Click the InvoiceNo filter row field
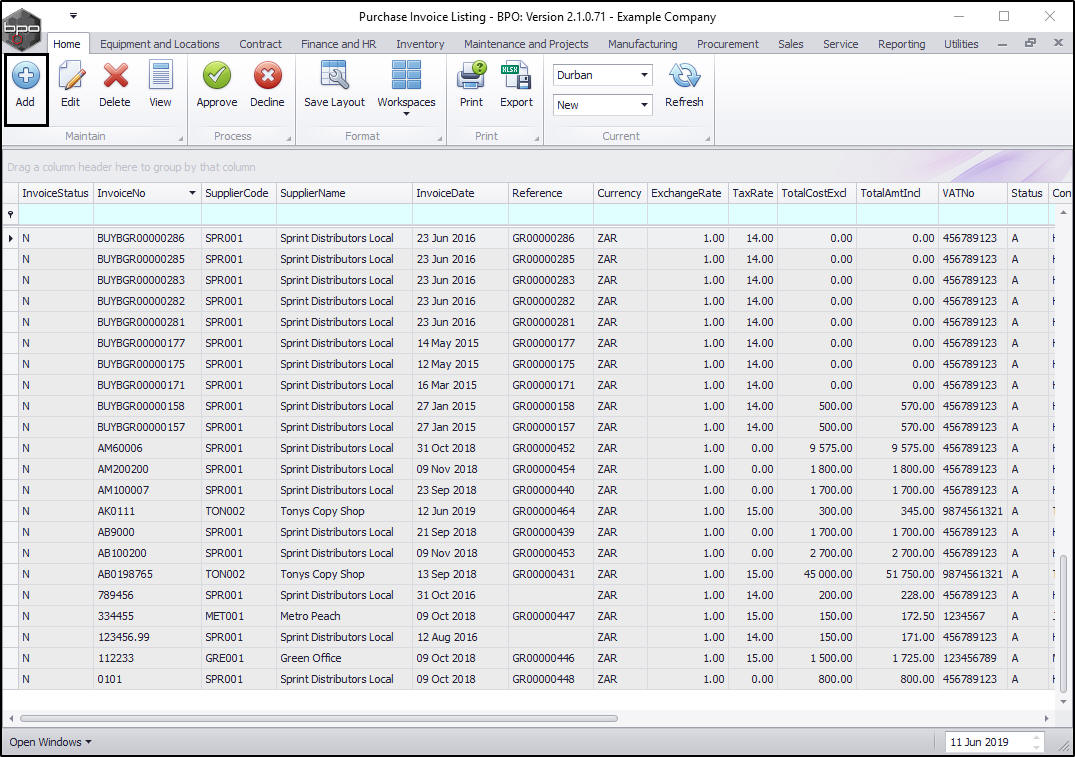The image size is (1075, 757). coord(147,214)
